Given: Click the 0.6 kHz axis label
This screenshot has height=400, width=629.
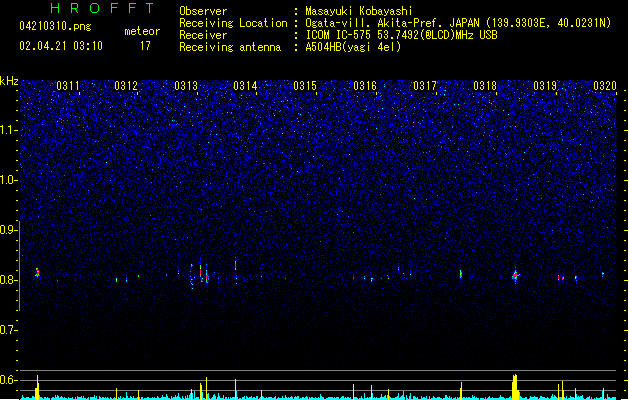Looking at the screenshot, I should [8, 380].
